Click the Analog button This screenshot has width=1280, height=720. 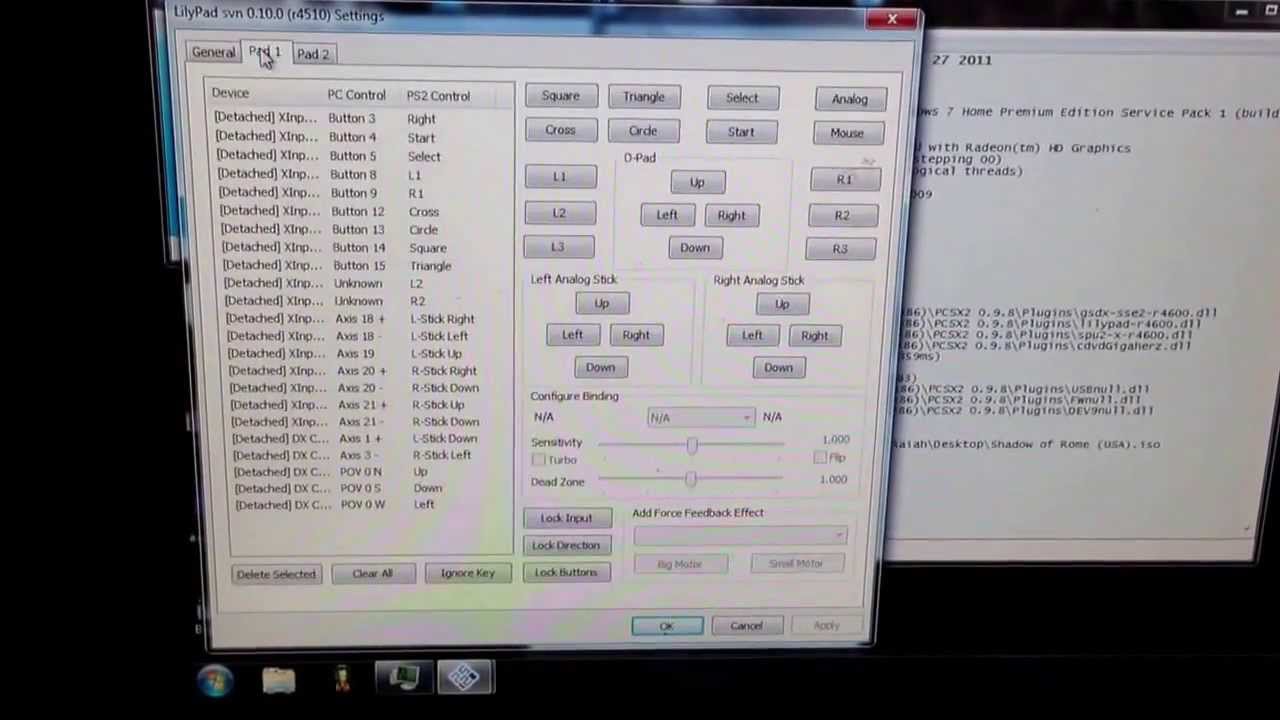(849, 99)
